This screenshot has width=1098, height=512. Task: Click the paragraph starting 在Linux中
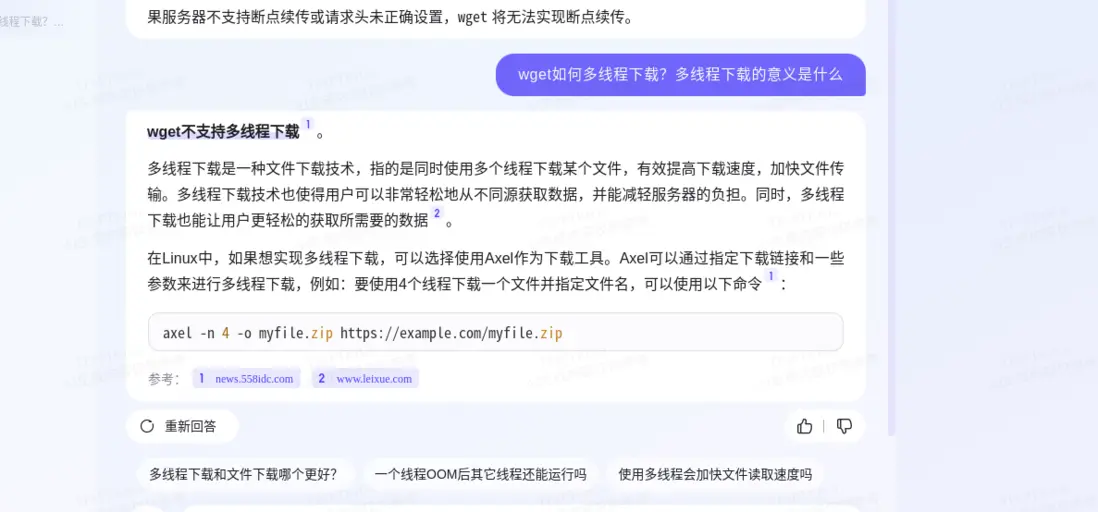point(496,272)
